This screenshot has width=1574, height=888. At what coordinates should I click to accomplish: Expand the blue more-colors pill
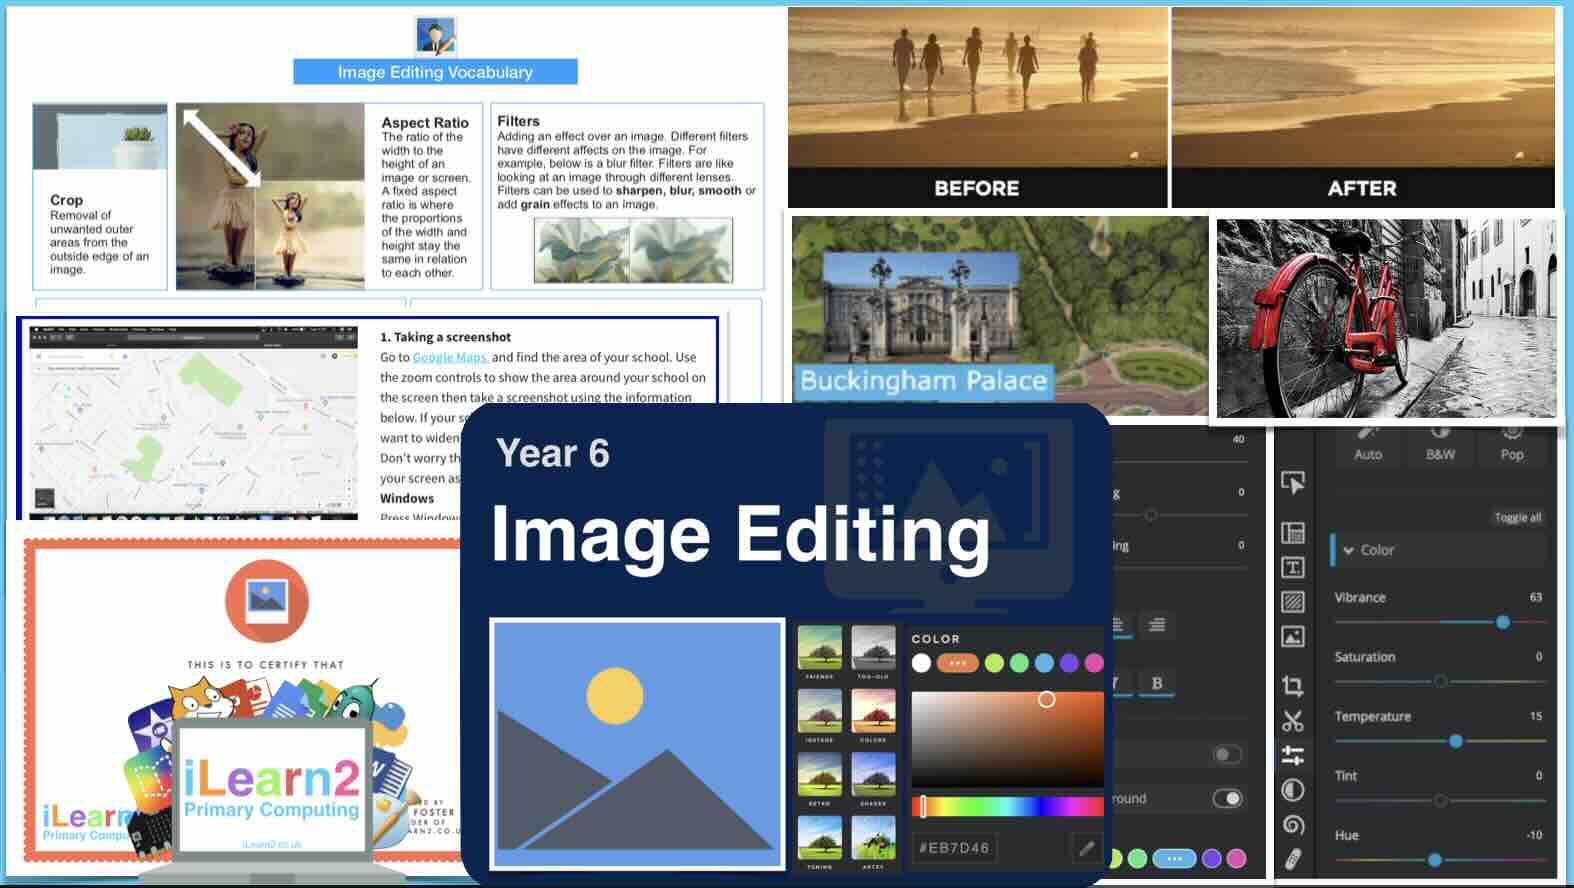pos(1174,858)
